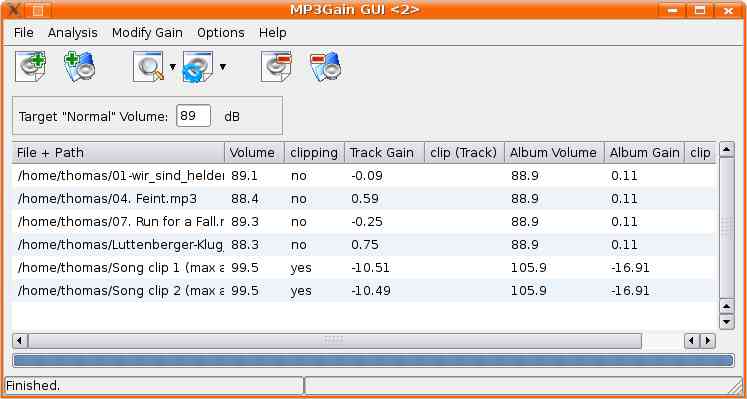Click the Target Normal Volume input field
The width and height of the screenshot is (747, 399).
click(193, 116)
